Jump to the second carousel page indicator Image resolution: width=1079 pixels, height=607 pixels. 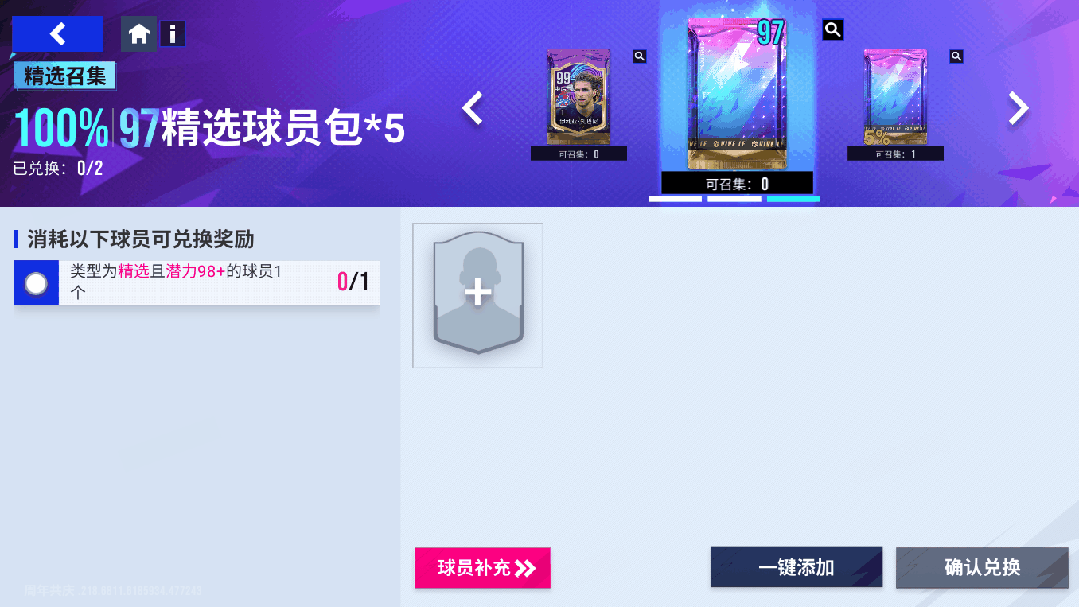click(x=734, y=199)
